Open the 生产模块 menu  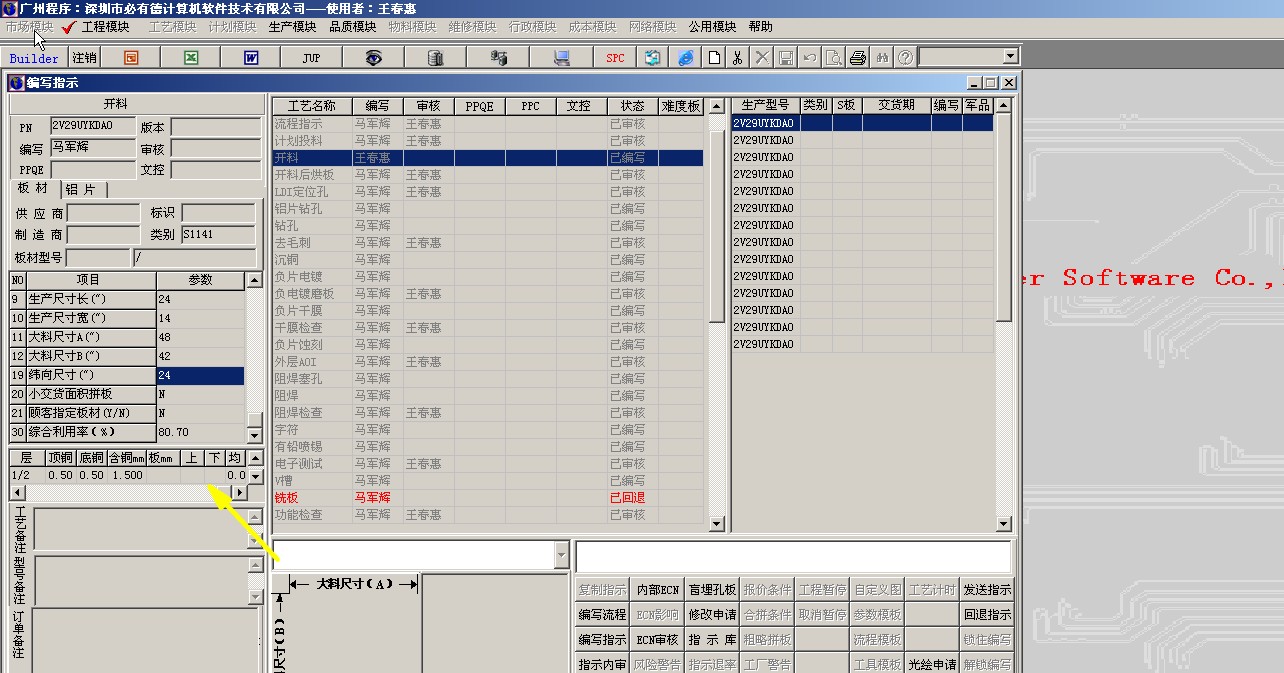click(292, 27)
